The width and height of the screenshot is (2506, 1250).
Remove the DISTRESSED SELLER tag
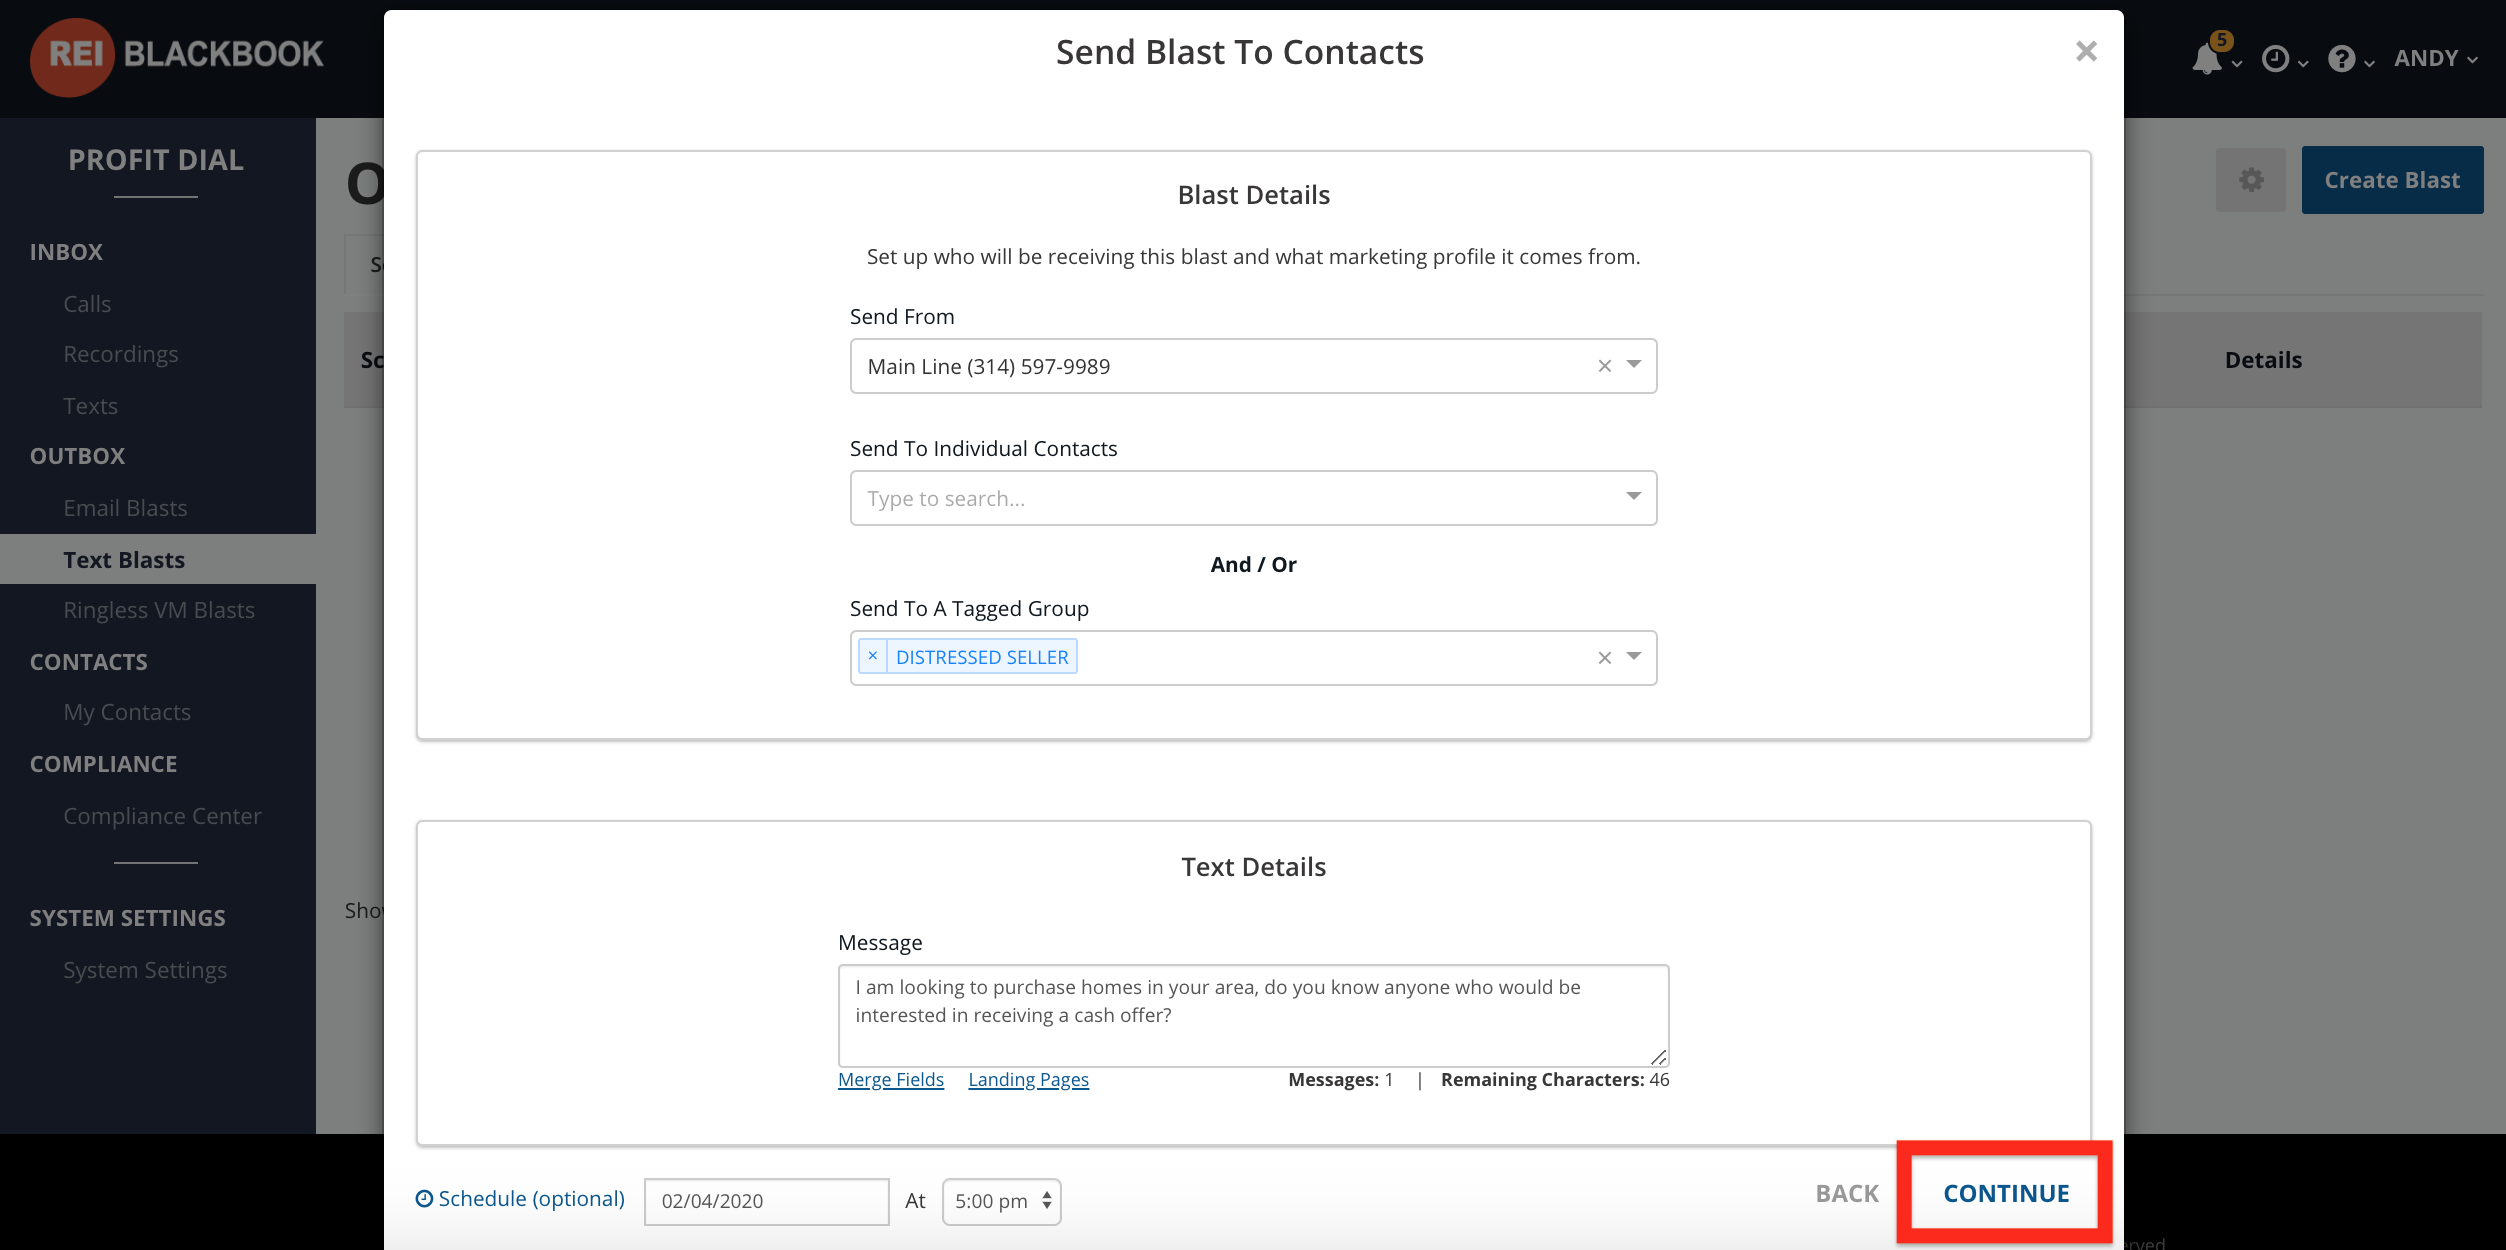click(873, 656)
